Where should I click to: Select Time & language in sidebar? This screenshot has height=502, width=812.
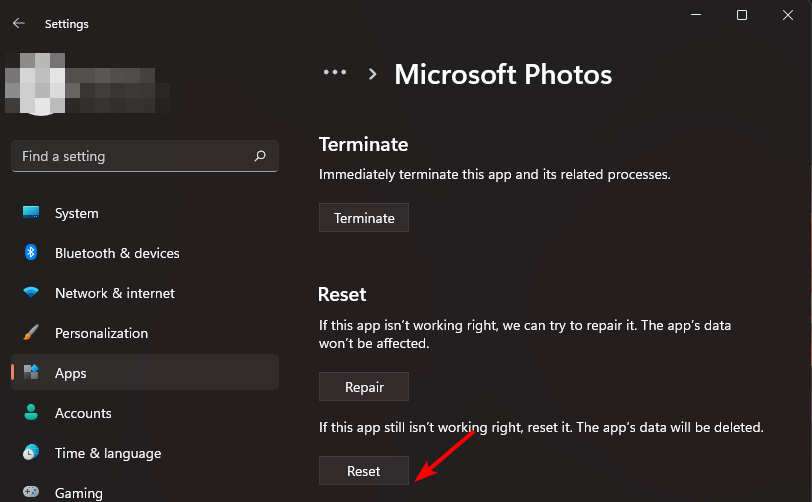tap(108, 453)
